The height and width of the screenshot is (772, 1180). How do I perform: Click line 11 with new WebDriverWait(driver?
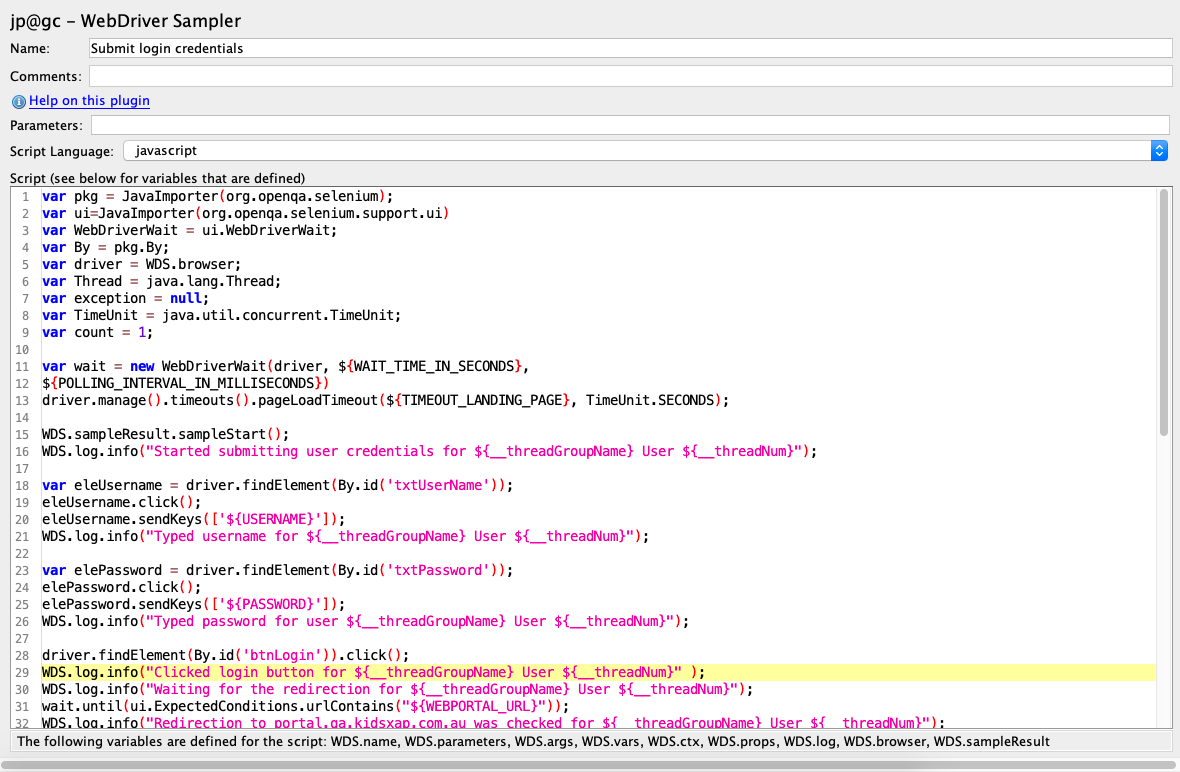285,366
